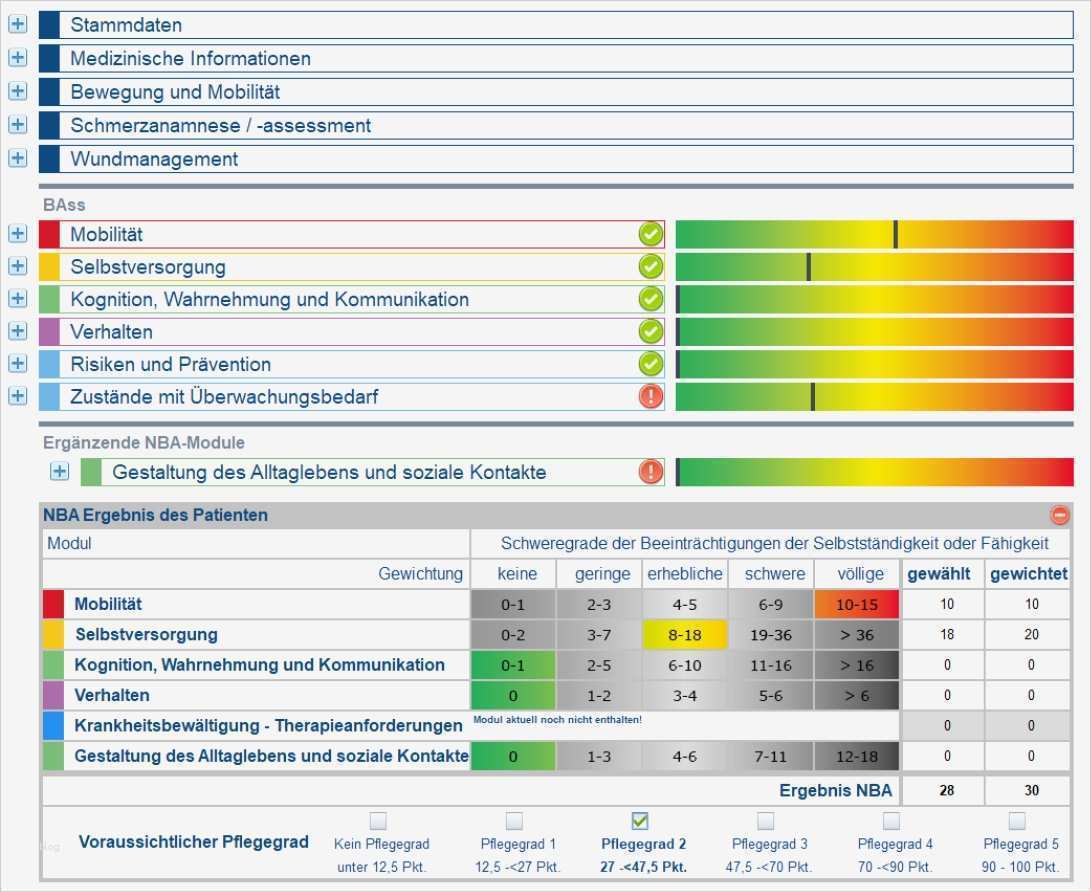The height and width of the screenshot is (892, 1091).
Task: Open the Stammdaten header bar
Action: click(556, 25)
